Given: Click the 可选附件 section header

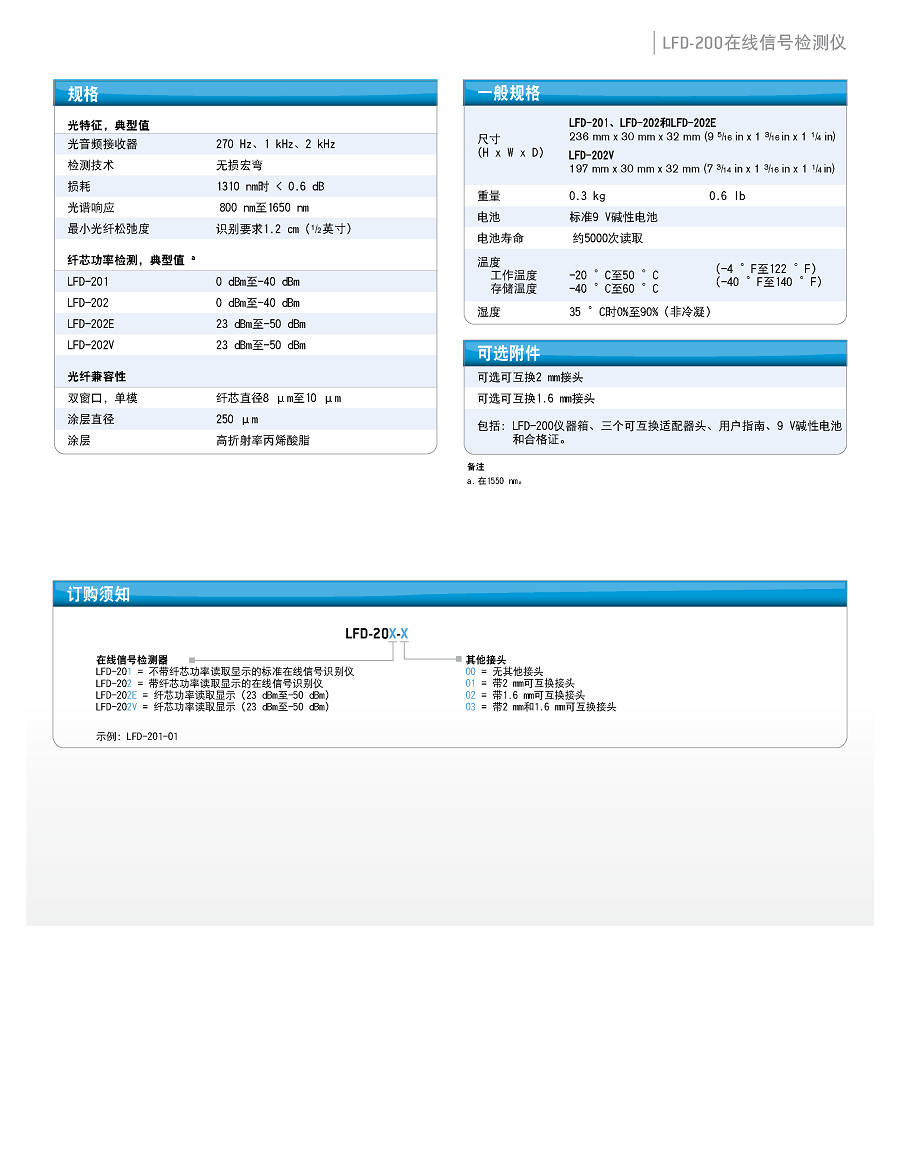Looking at the screenshot, I should (509, 353).
